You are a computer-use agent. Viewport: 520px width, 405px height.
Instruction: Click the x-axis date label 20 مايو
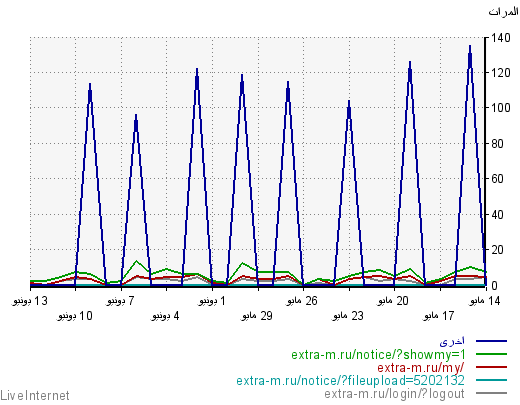[393, 301]
